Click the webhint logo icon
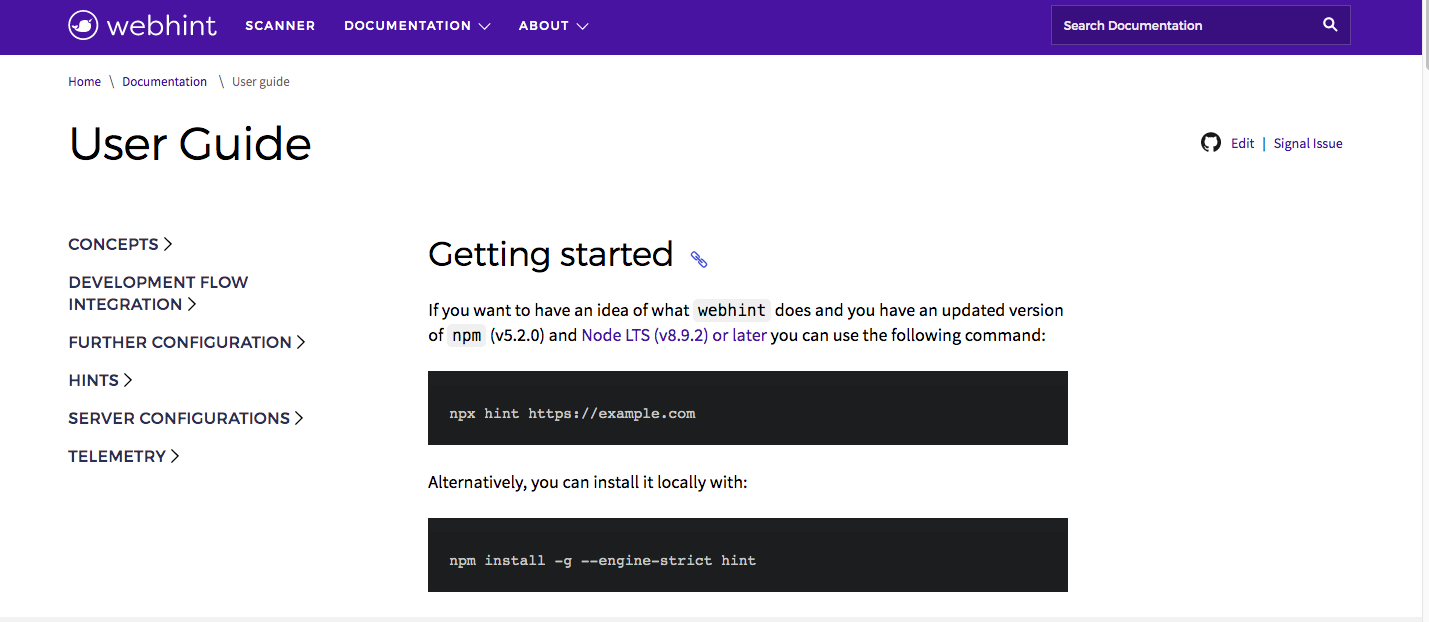The image size is (1429, 622). click(81, 24)
